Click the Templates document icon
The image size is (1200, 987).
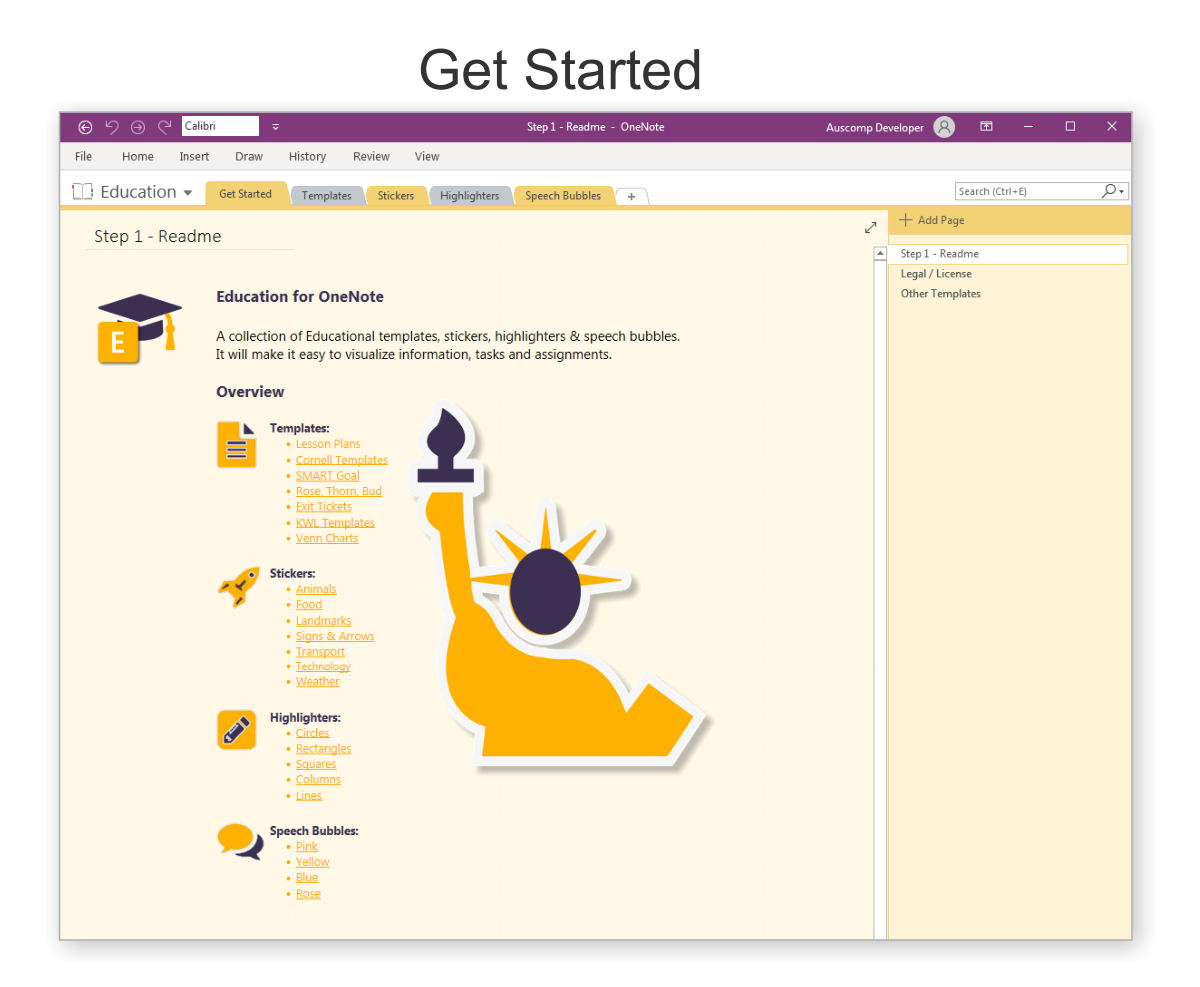pyautogui.click(x=237, y=444)
